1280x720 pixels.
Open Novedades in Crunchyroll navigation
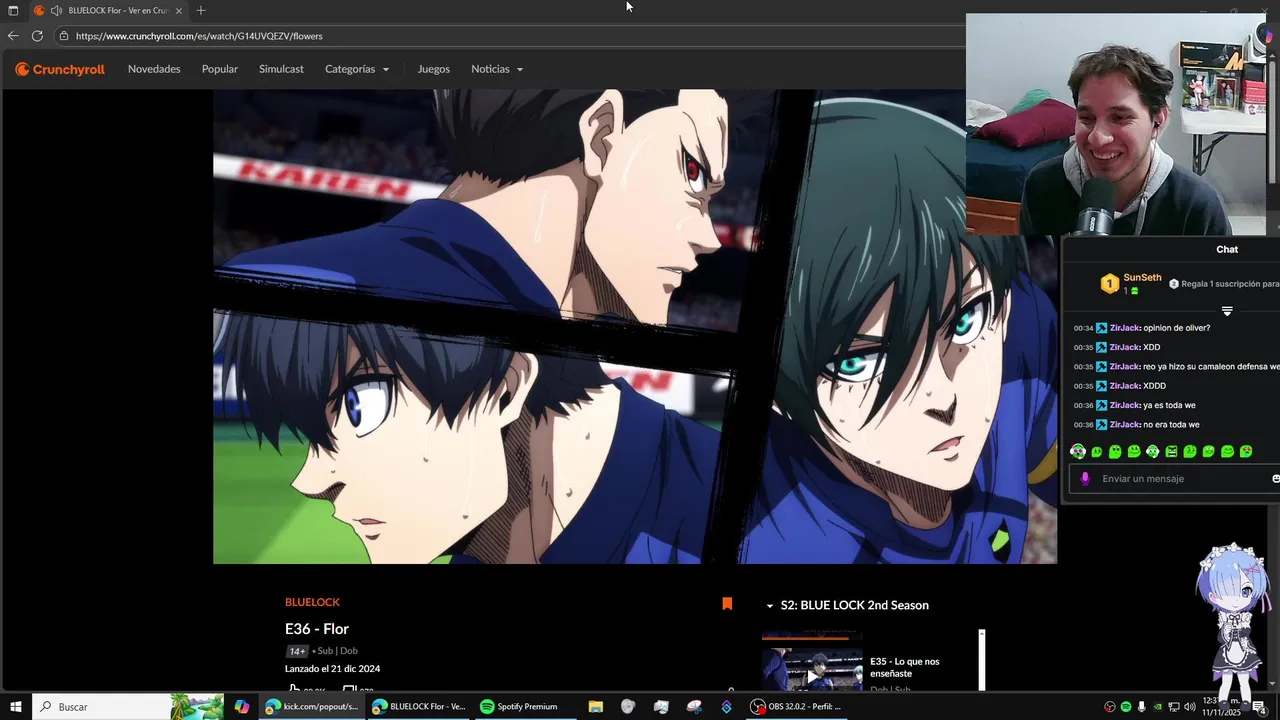tap(154, 69)
